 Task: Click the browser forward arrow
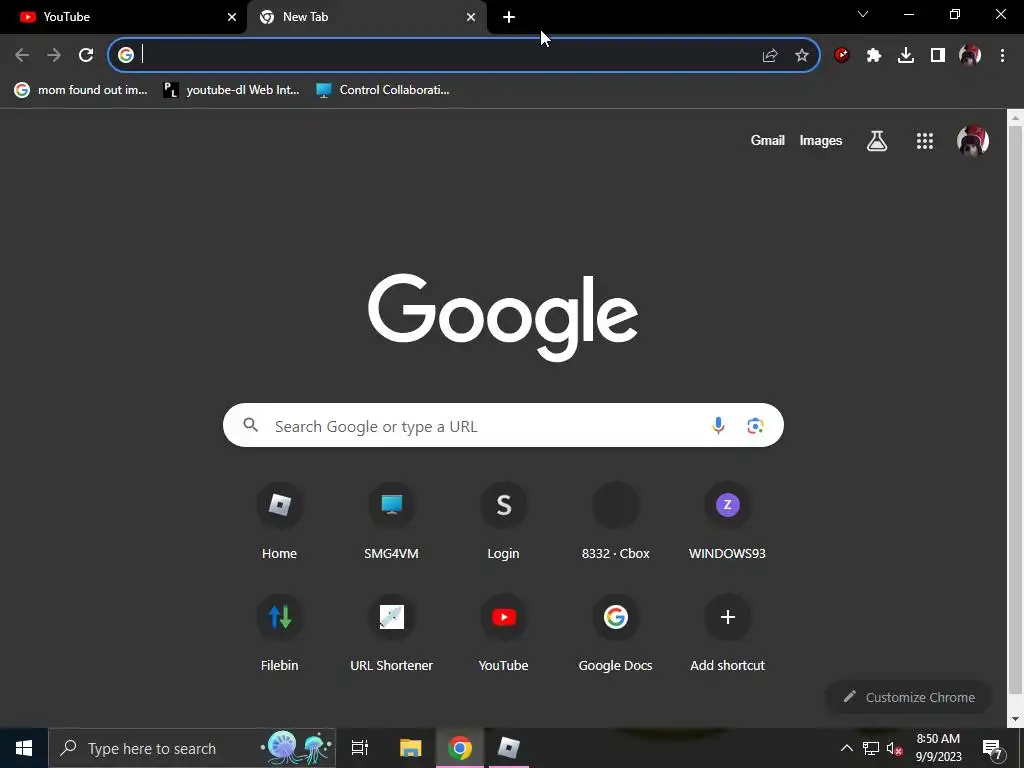coord(54,55)
